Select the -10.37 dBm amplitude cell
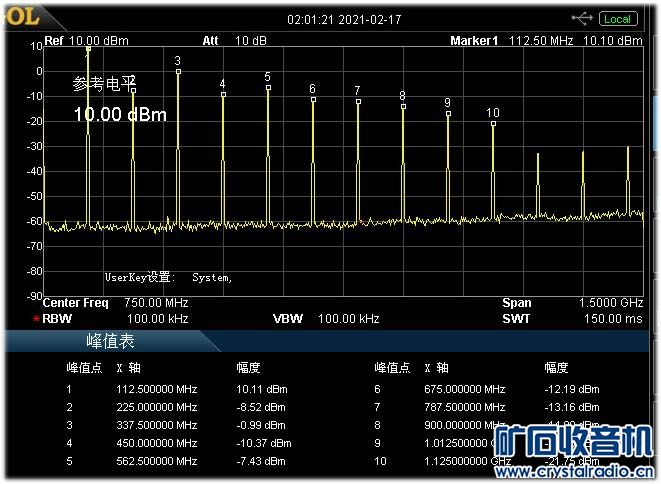This screenshot has height=484, width=661. pyautogui.click(x=263, y=443)
